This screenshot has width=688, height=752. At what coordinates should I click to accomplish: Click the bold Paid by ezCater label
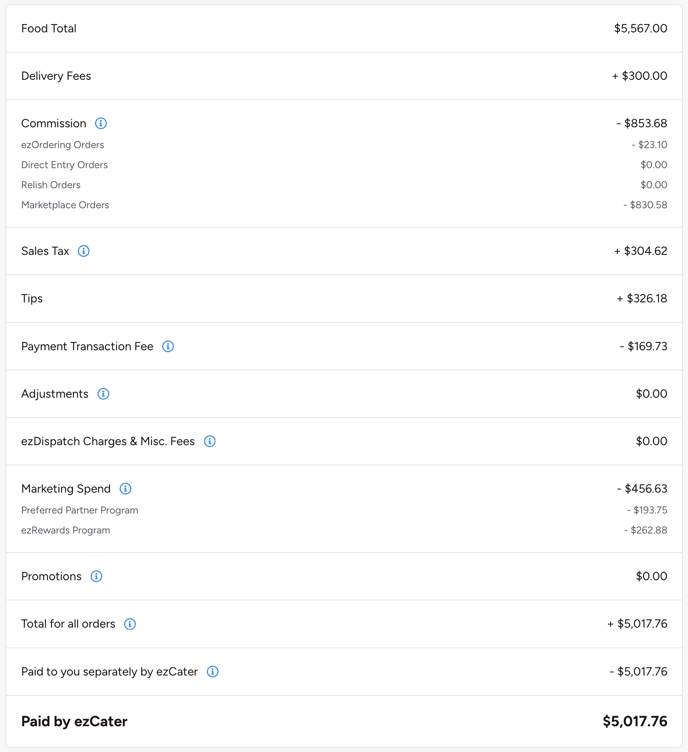[x=74, y=721]
